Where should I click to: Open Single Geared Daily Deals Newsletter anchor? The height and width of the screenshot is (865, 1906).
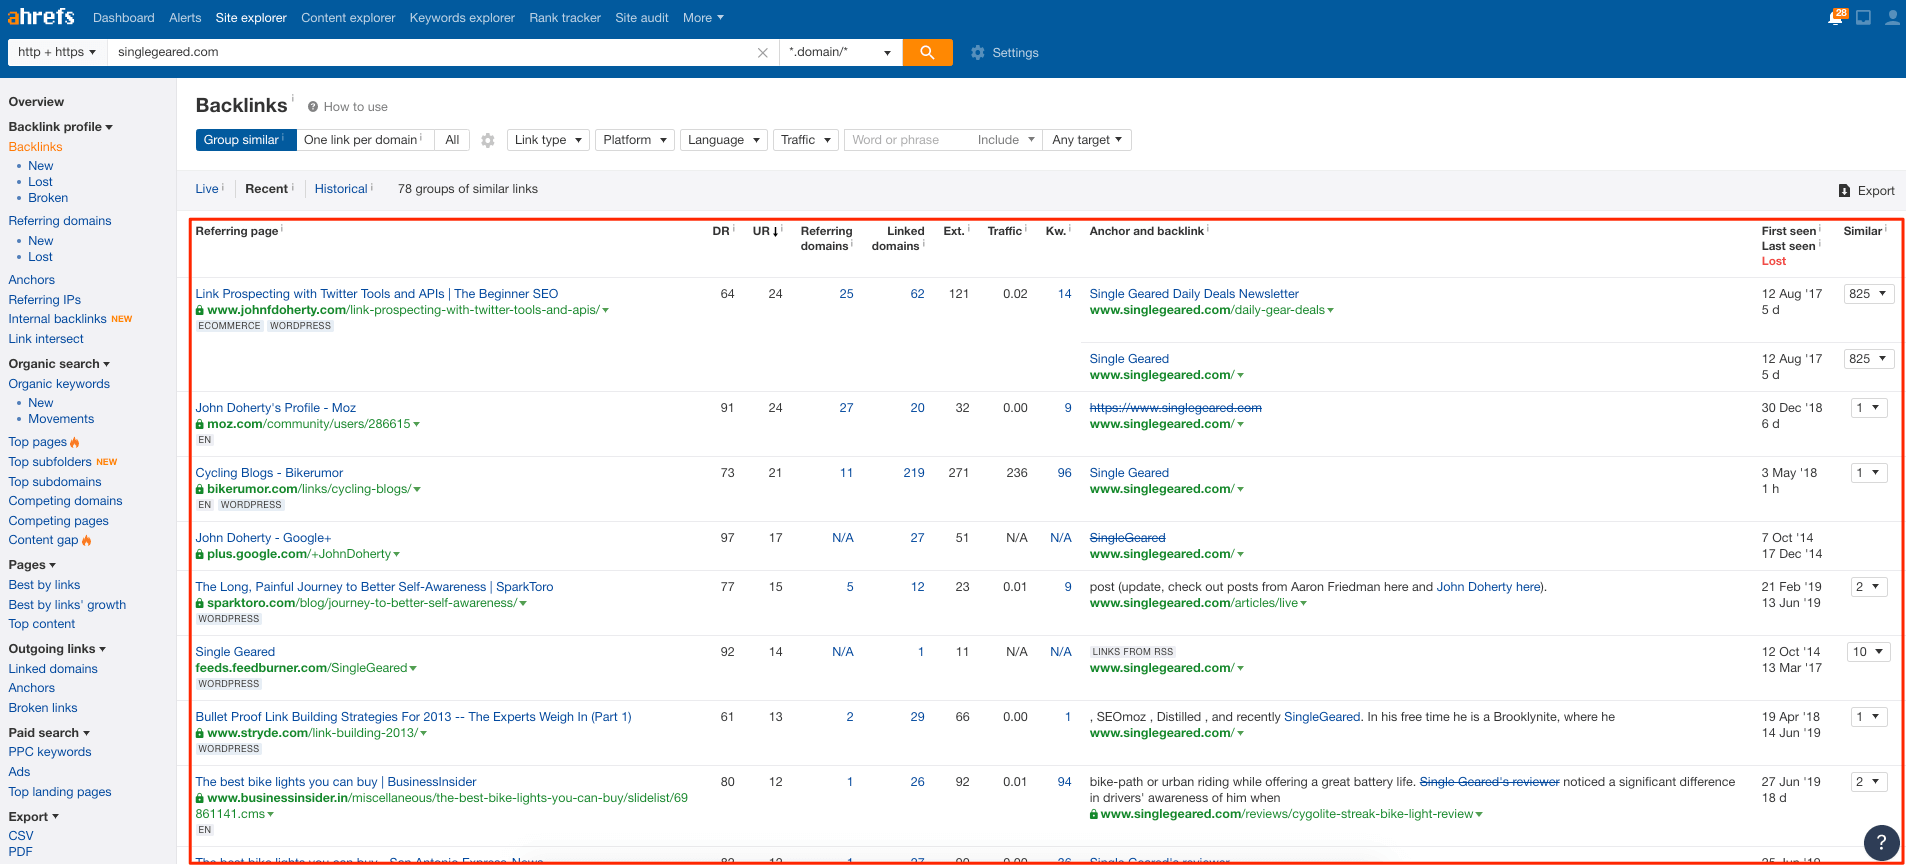coord(1194,294)
